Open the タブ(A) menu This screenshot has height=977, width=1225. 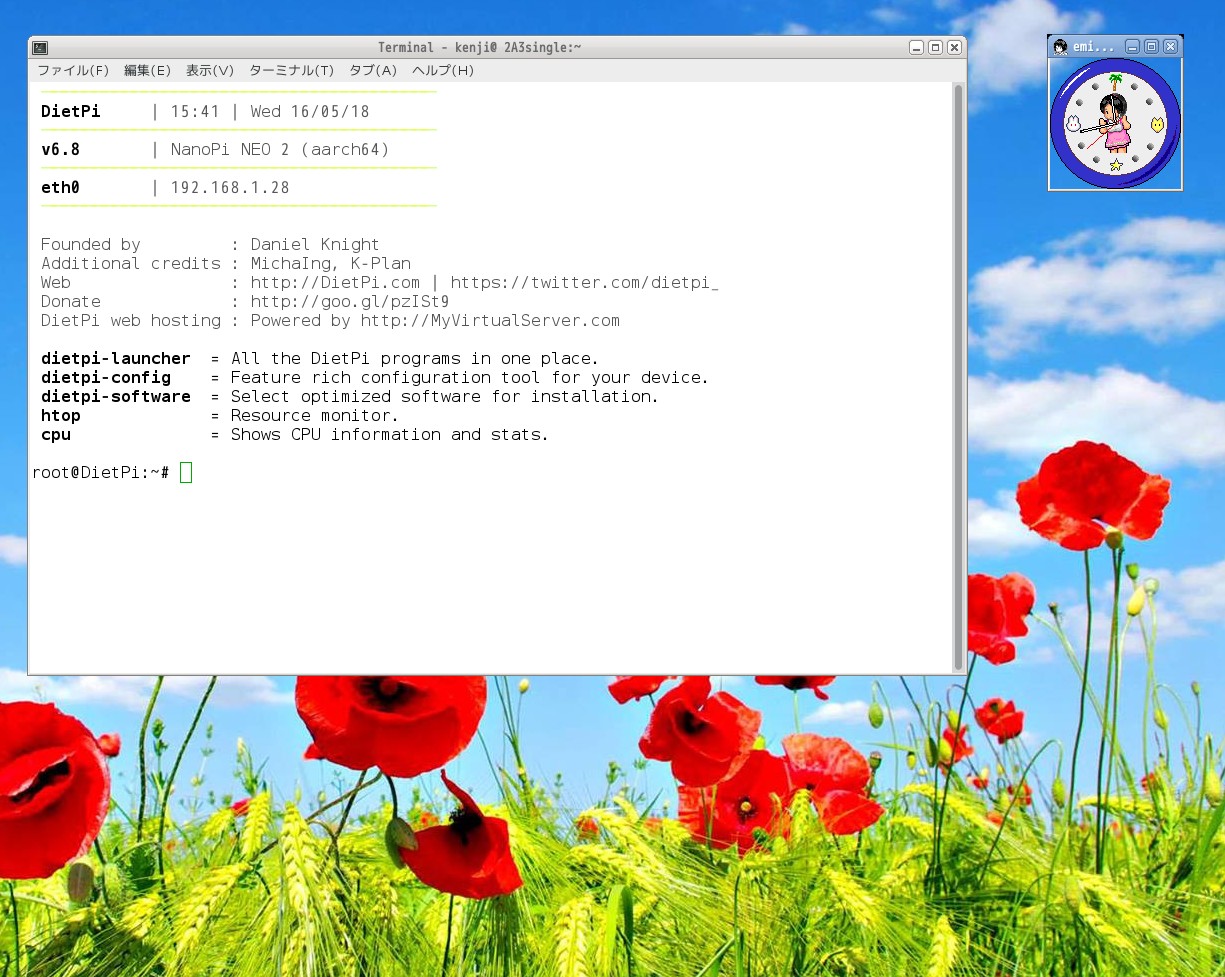(373, 71)
